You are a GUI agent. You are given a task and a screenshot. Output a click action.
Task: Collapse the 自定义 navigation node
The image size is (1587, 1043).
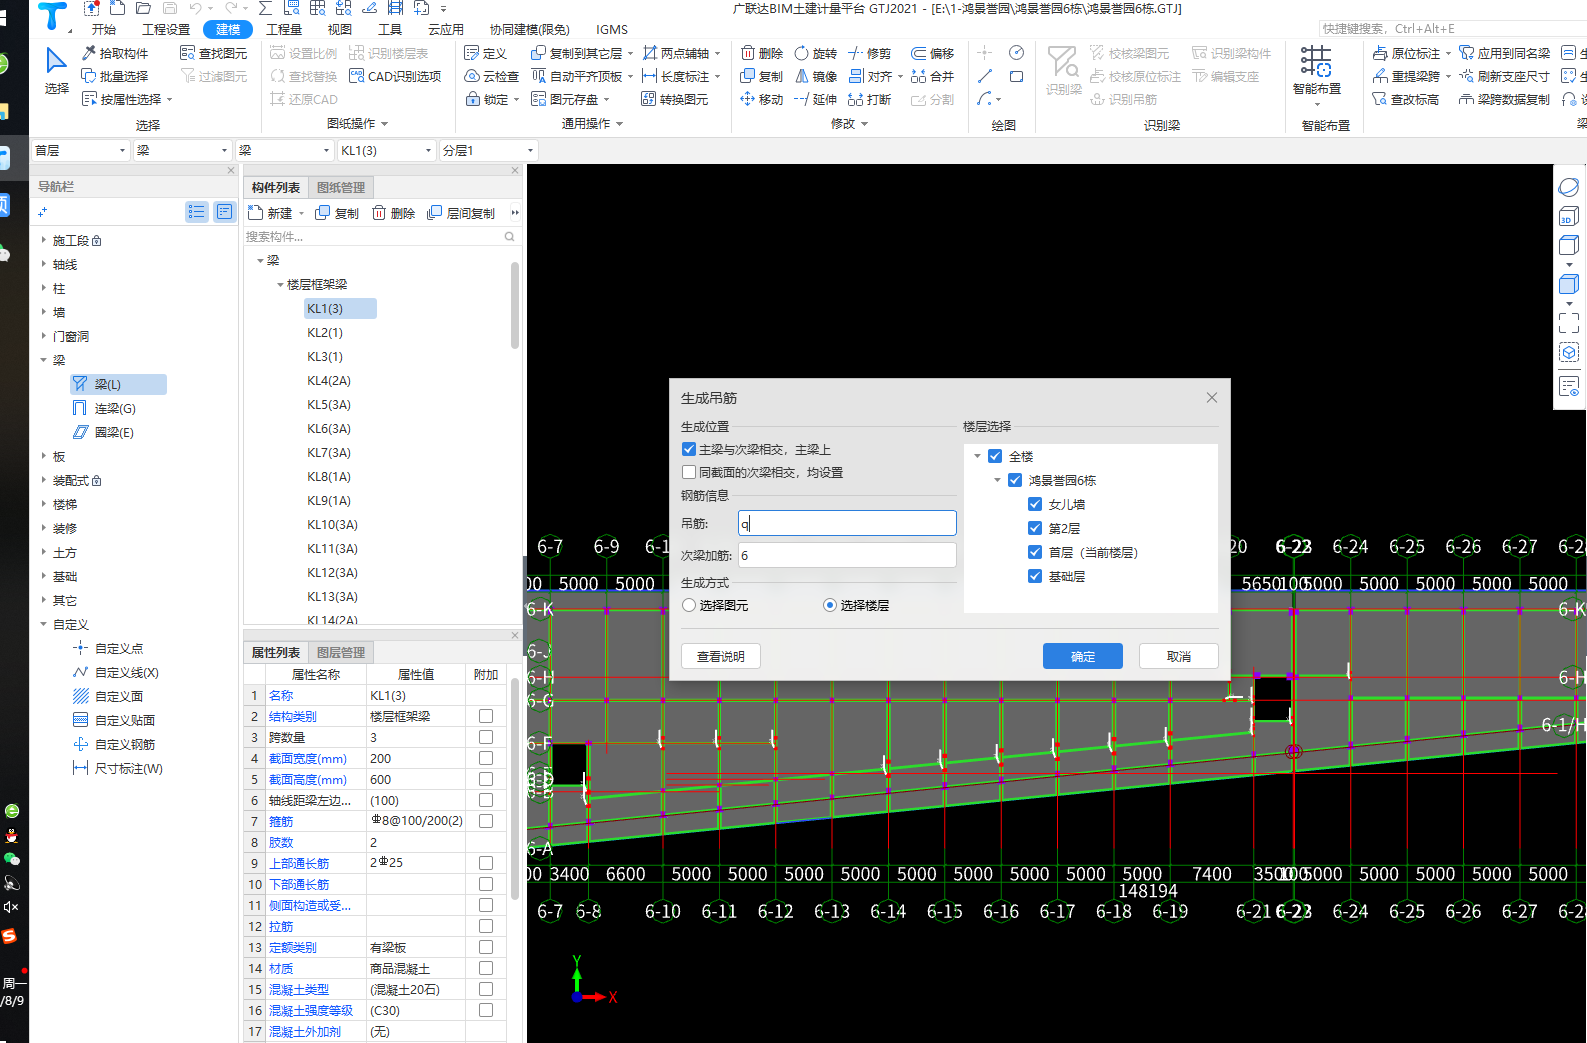click(x=44, y=624)
